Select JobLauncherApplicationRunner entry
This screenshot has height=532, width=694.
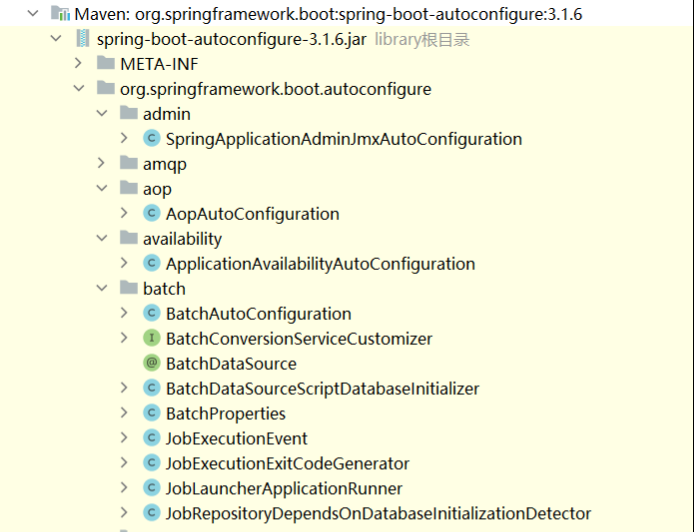[284, 489]
